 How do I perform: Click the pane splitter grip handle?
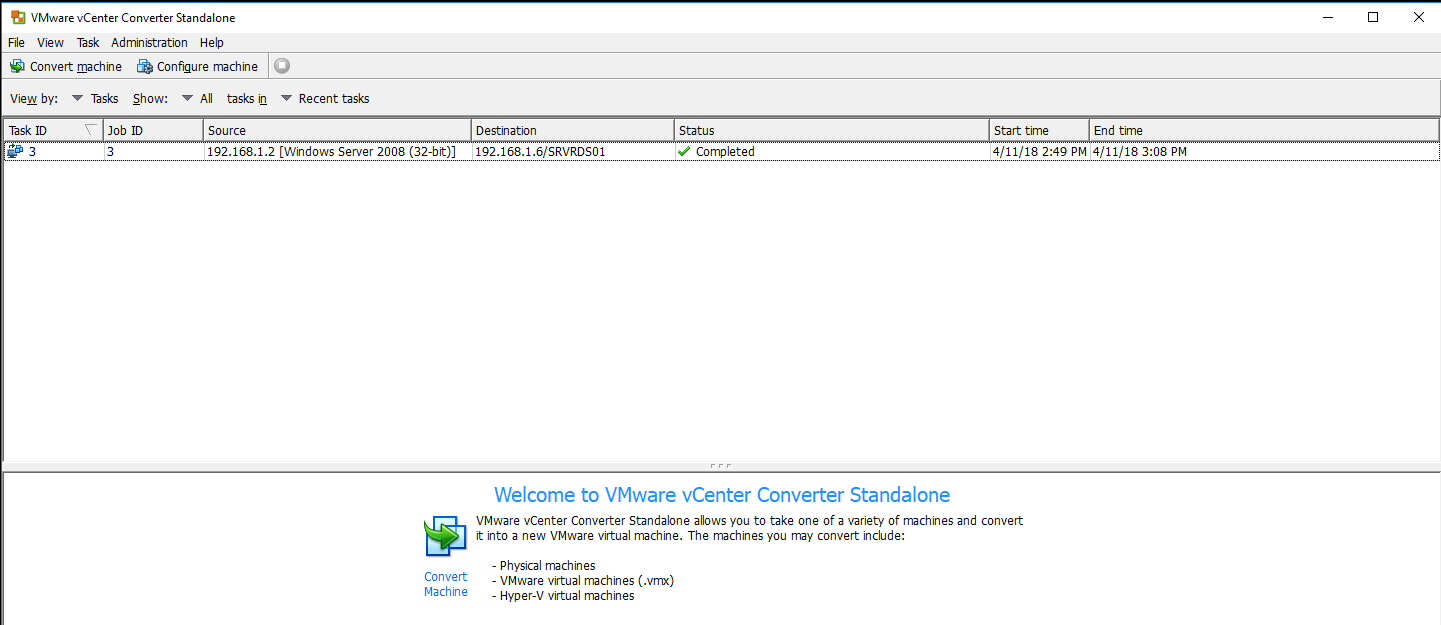(x=720, y=466)
